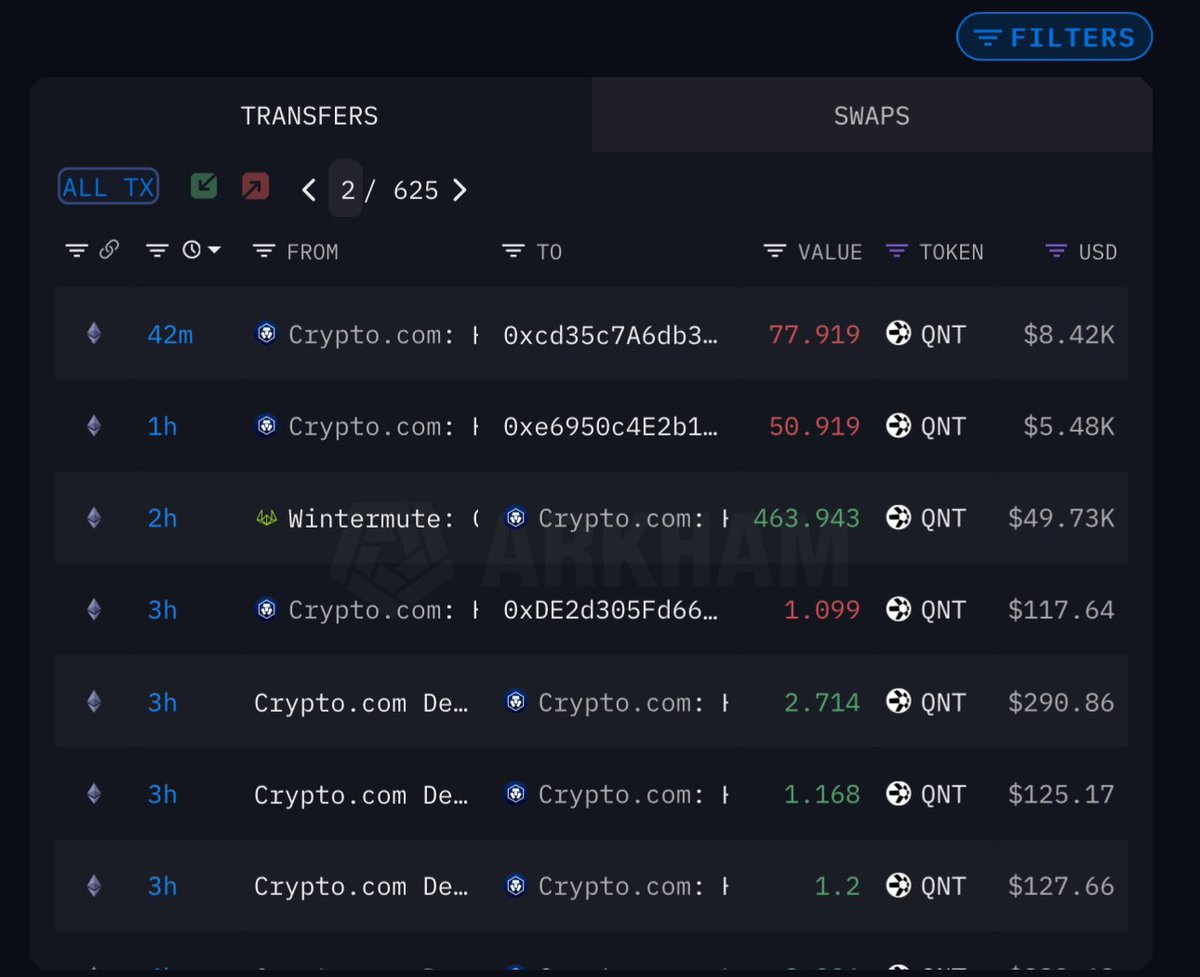Click QNT token in the $117.64 row
Image resolution: width=1200 pixels, height=977 pixels.
coord(927,610)
